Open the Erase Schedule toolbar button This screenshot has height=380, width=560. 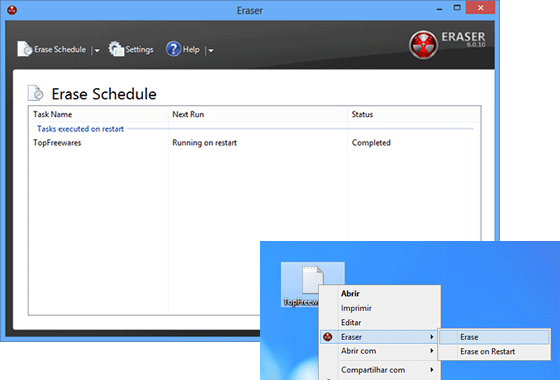pos(52,49)
